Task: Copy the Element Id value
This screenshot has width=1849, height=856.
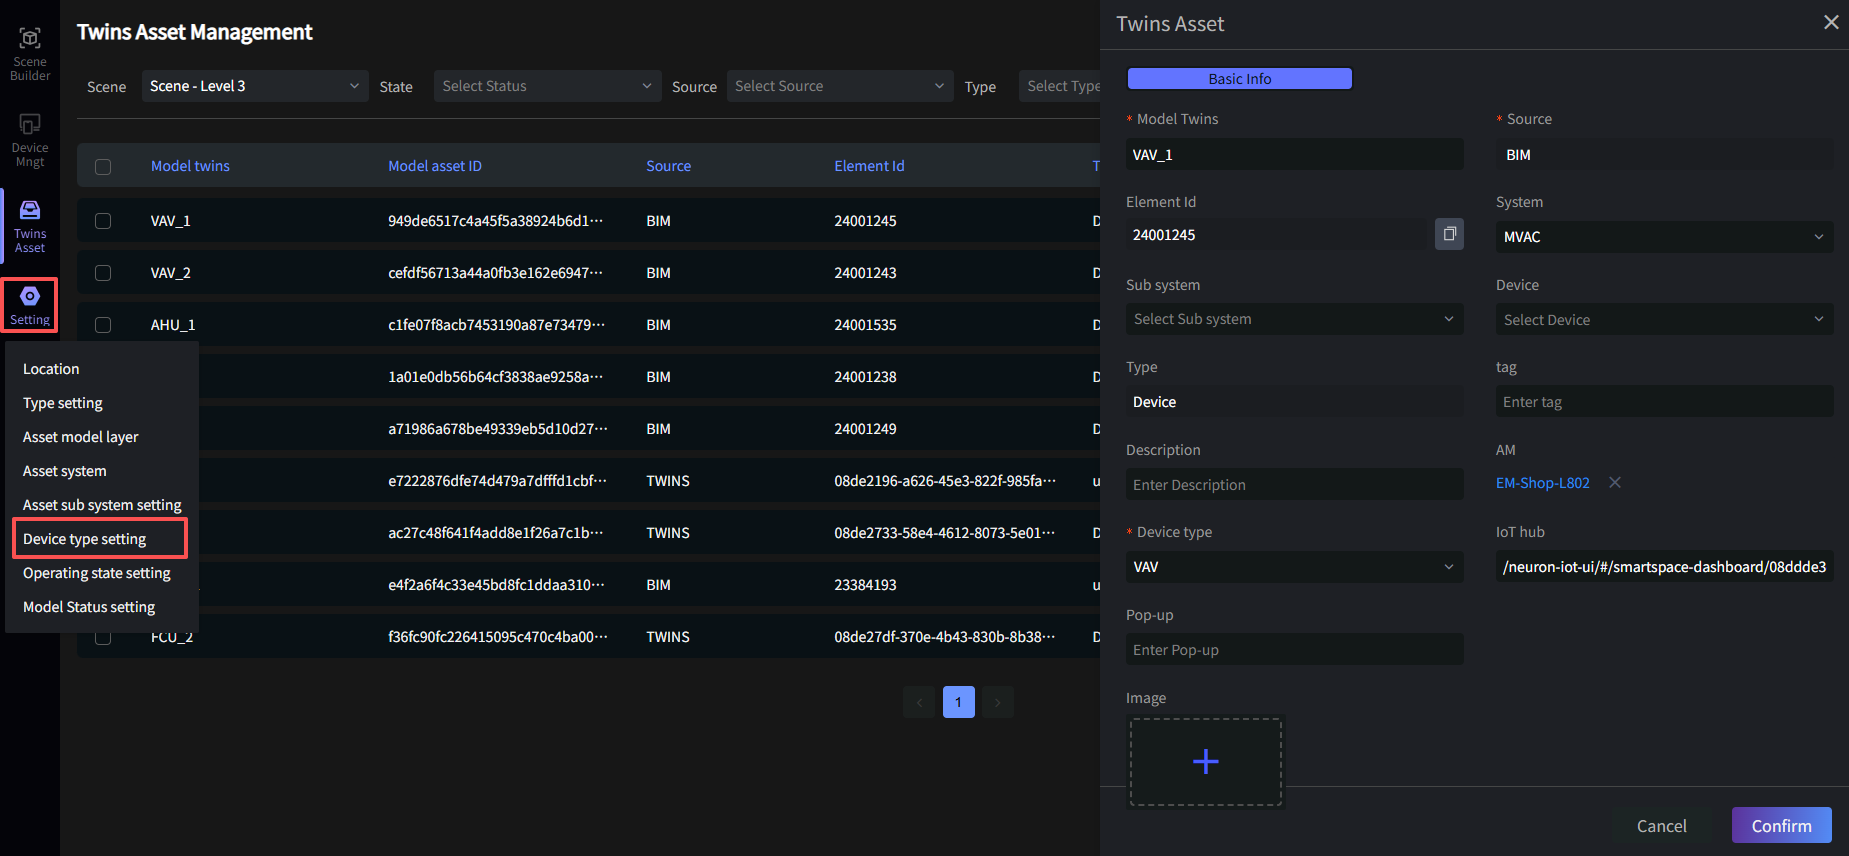Action: pyautogui.click(x=1449, y=234)
